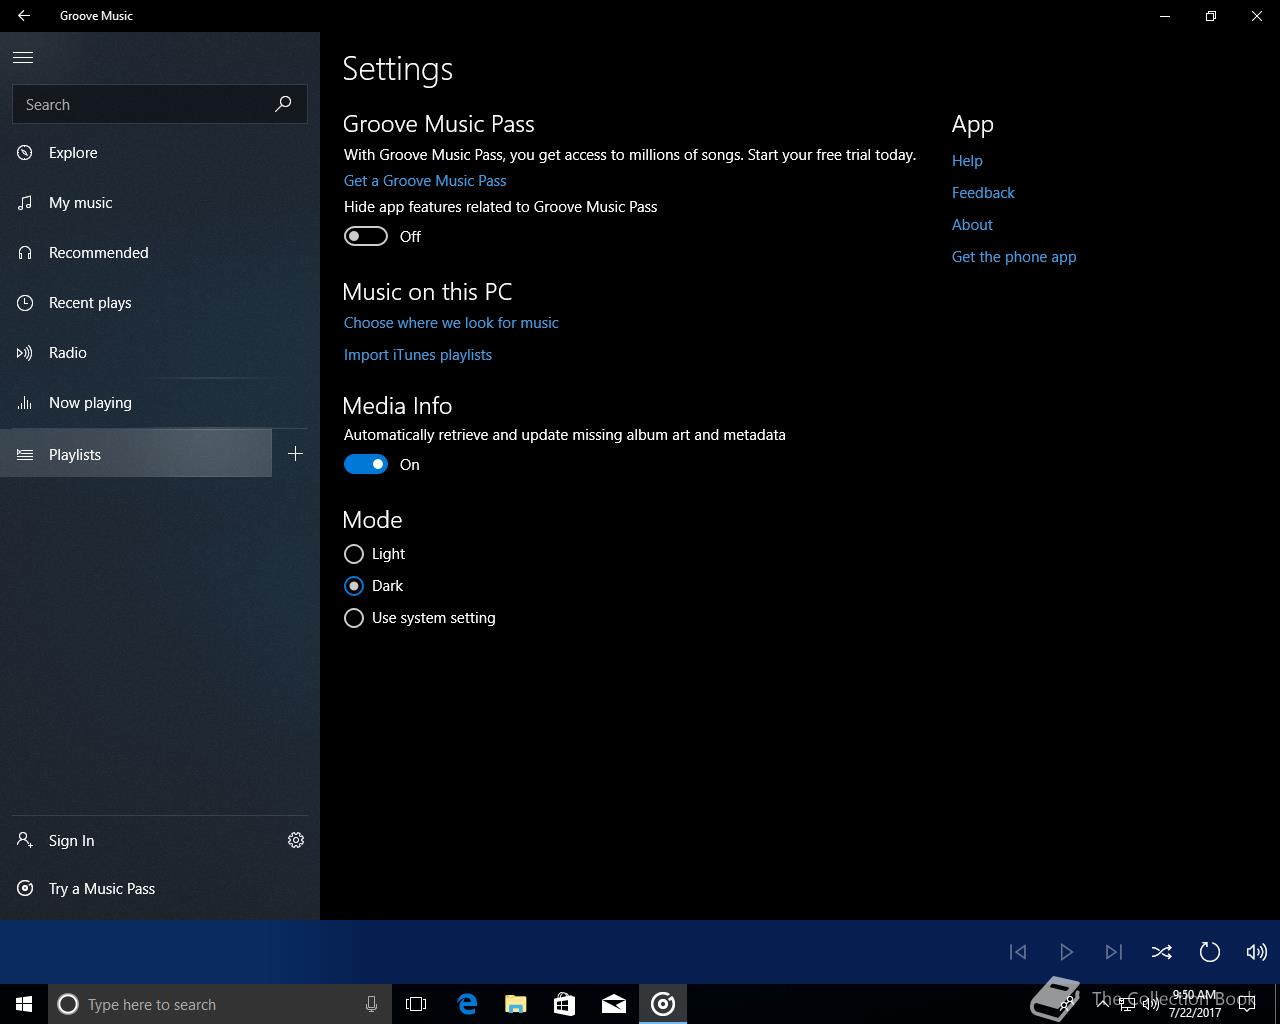Skip to next track
Viewport: 1280px width, 1024px height.
[1114, 952]
